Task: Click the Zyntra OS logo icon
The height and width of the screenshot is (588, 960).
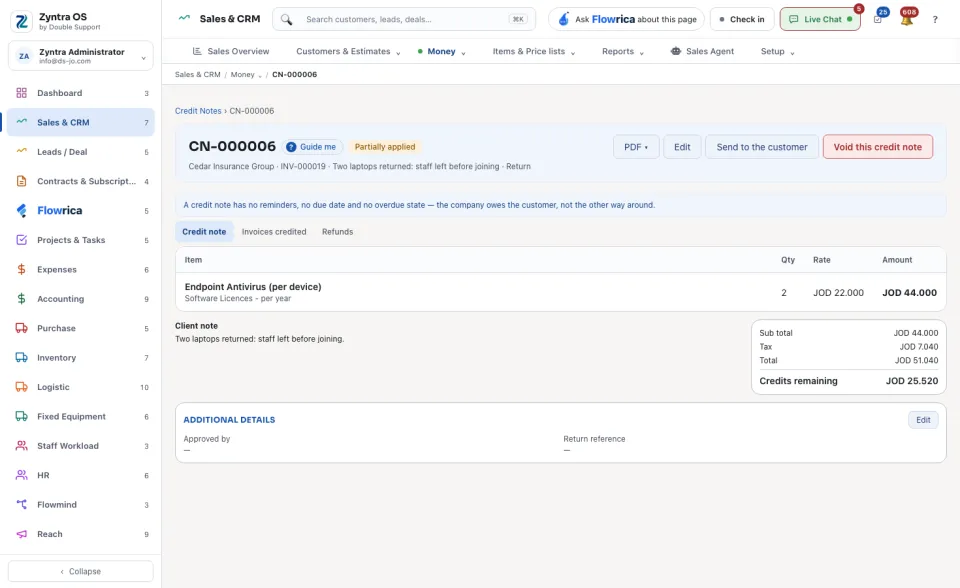Action: (x=21, y=21)
